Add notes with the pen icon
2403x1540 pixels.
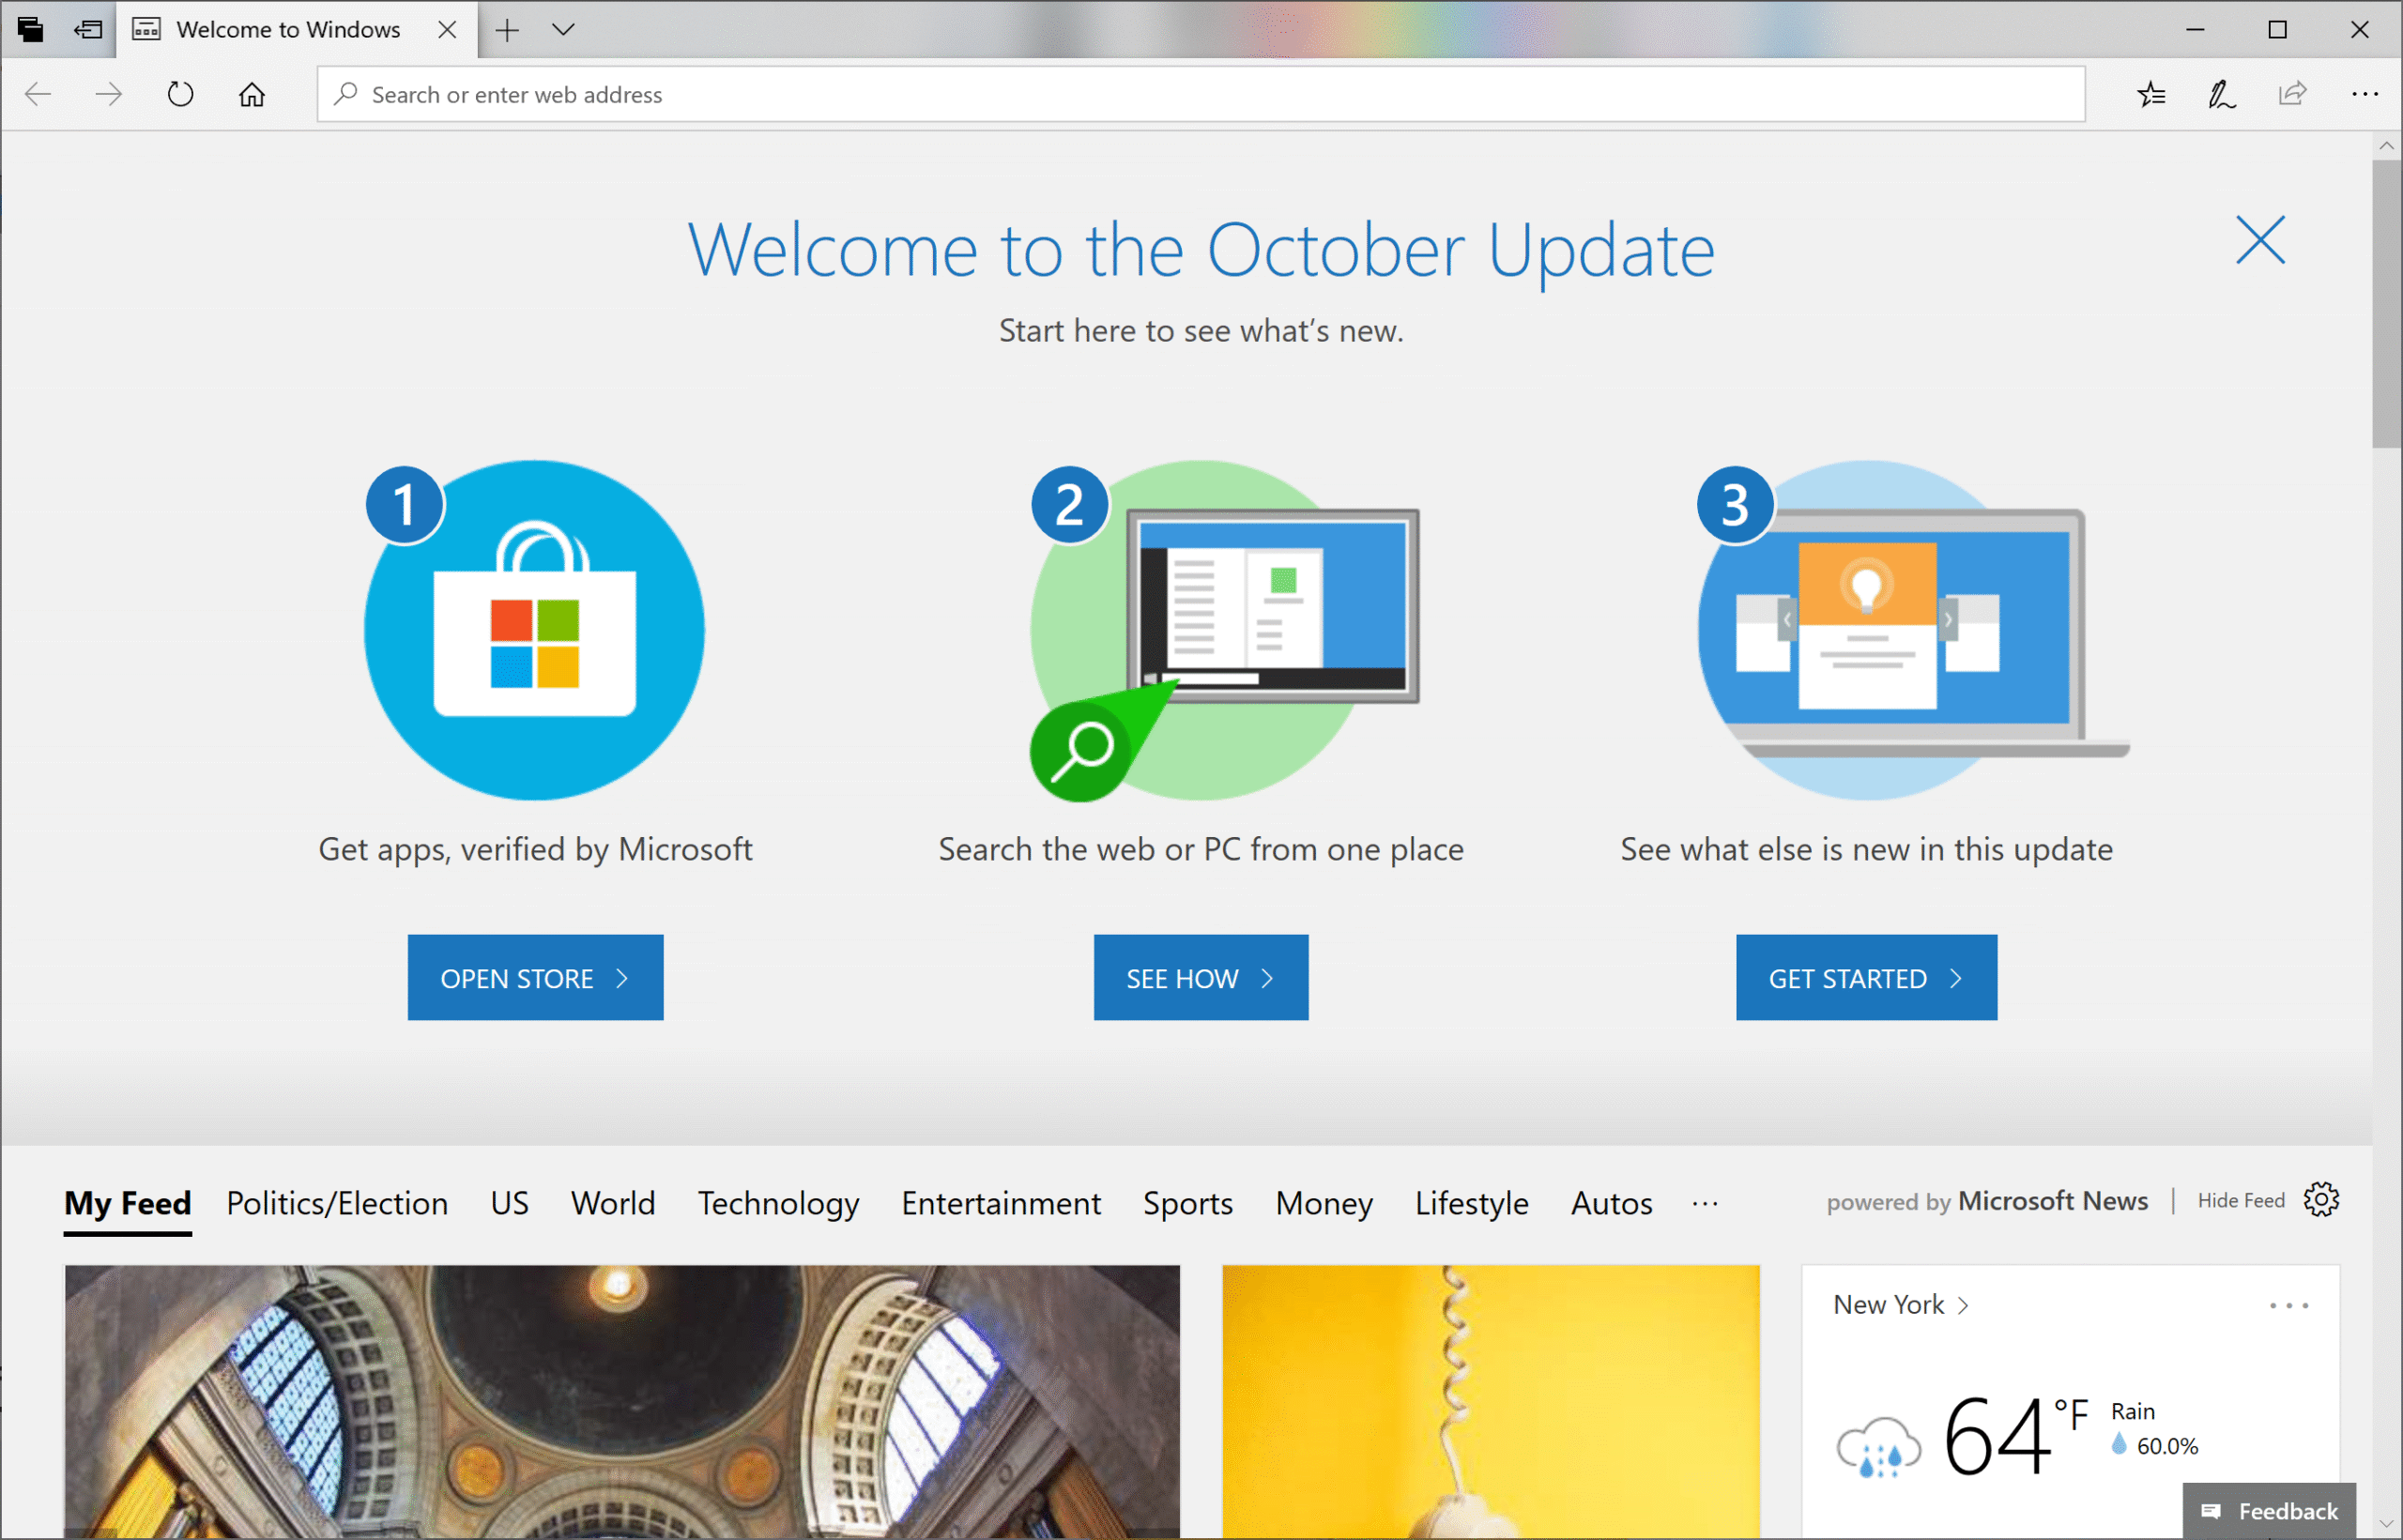click(2221, 94)
